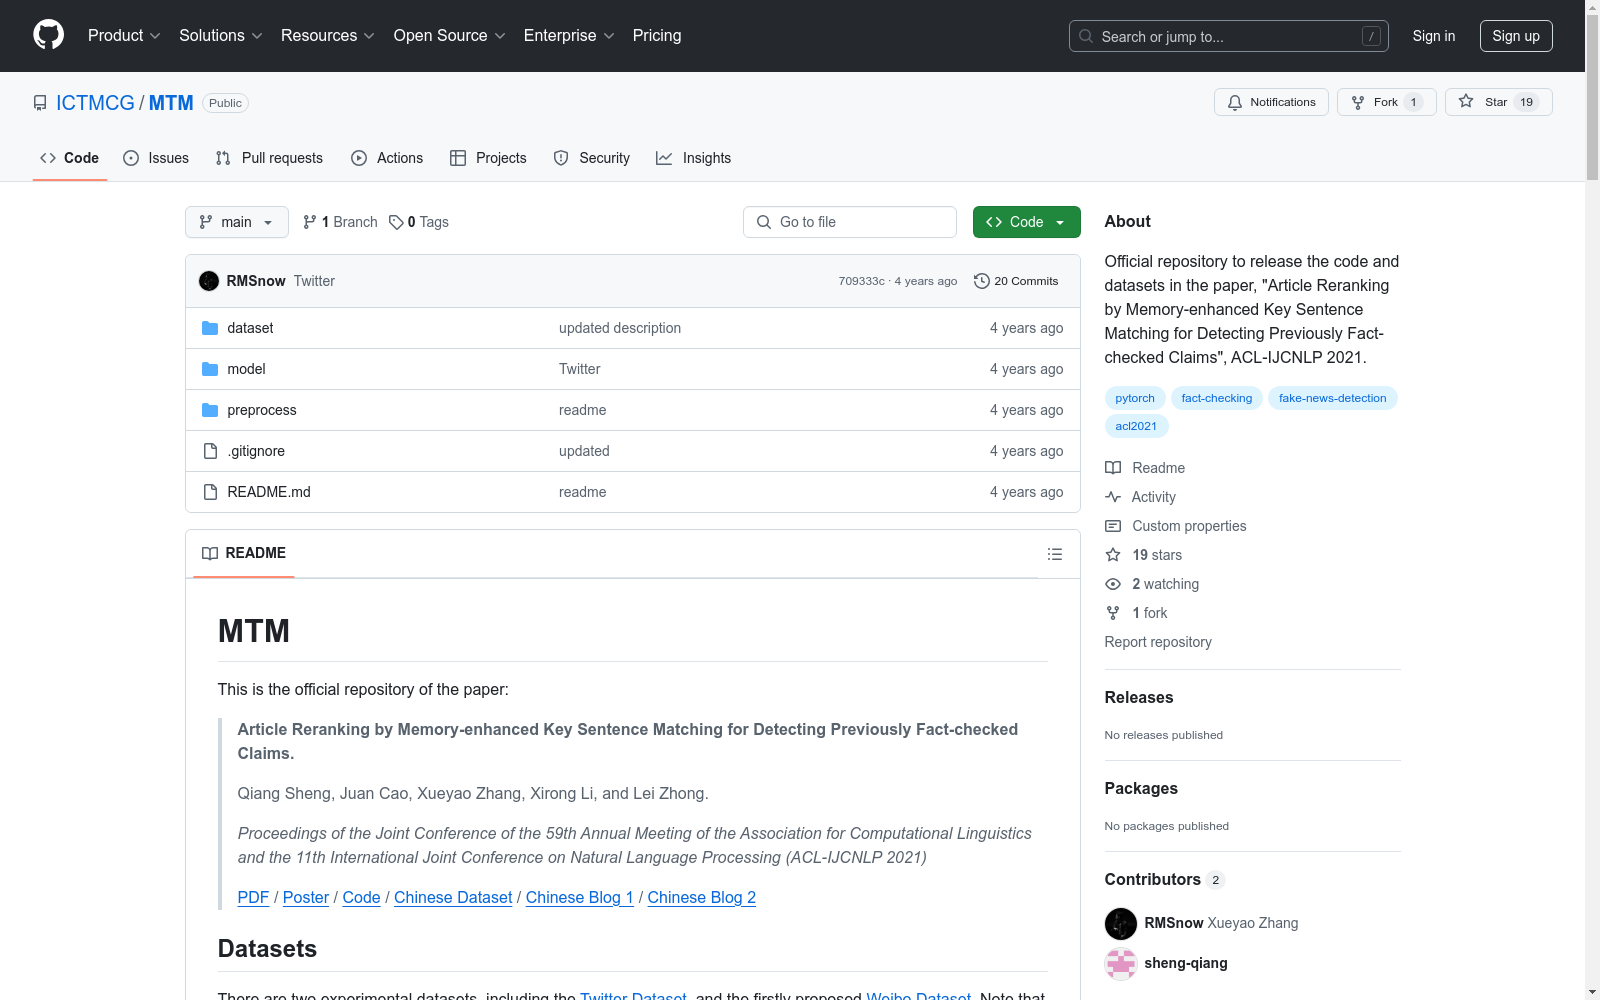Click the fork icon beside 1 fork

(1113, 613)
